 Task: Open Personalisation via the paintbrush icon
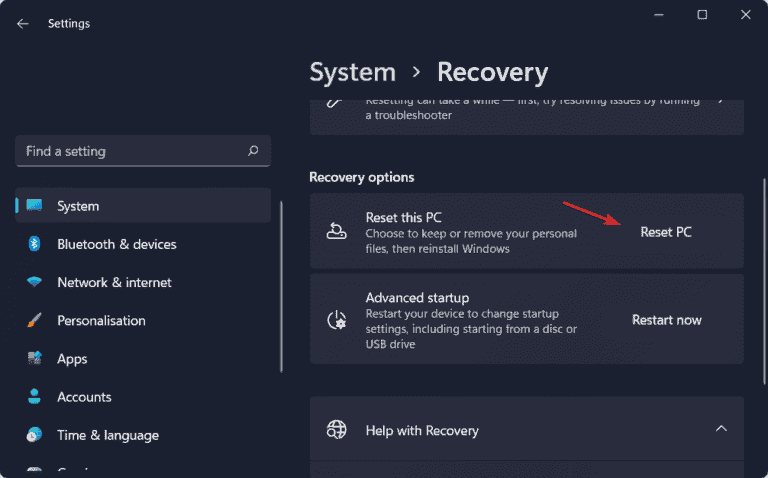coord(35,321)
